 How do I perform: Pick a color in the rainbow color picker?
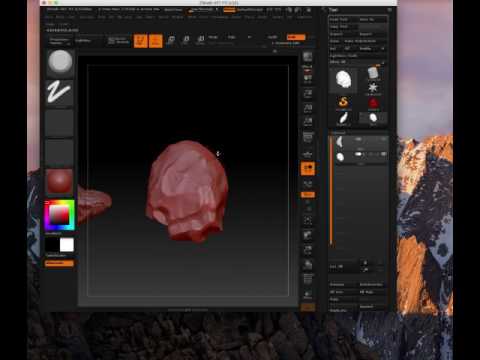(59, 215)
